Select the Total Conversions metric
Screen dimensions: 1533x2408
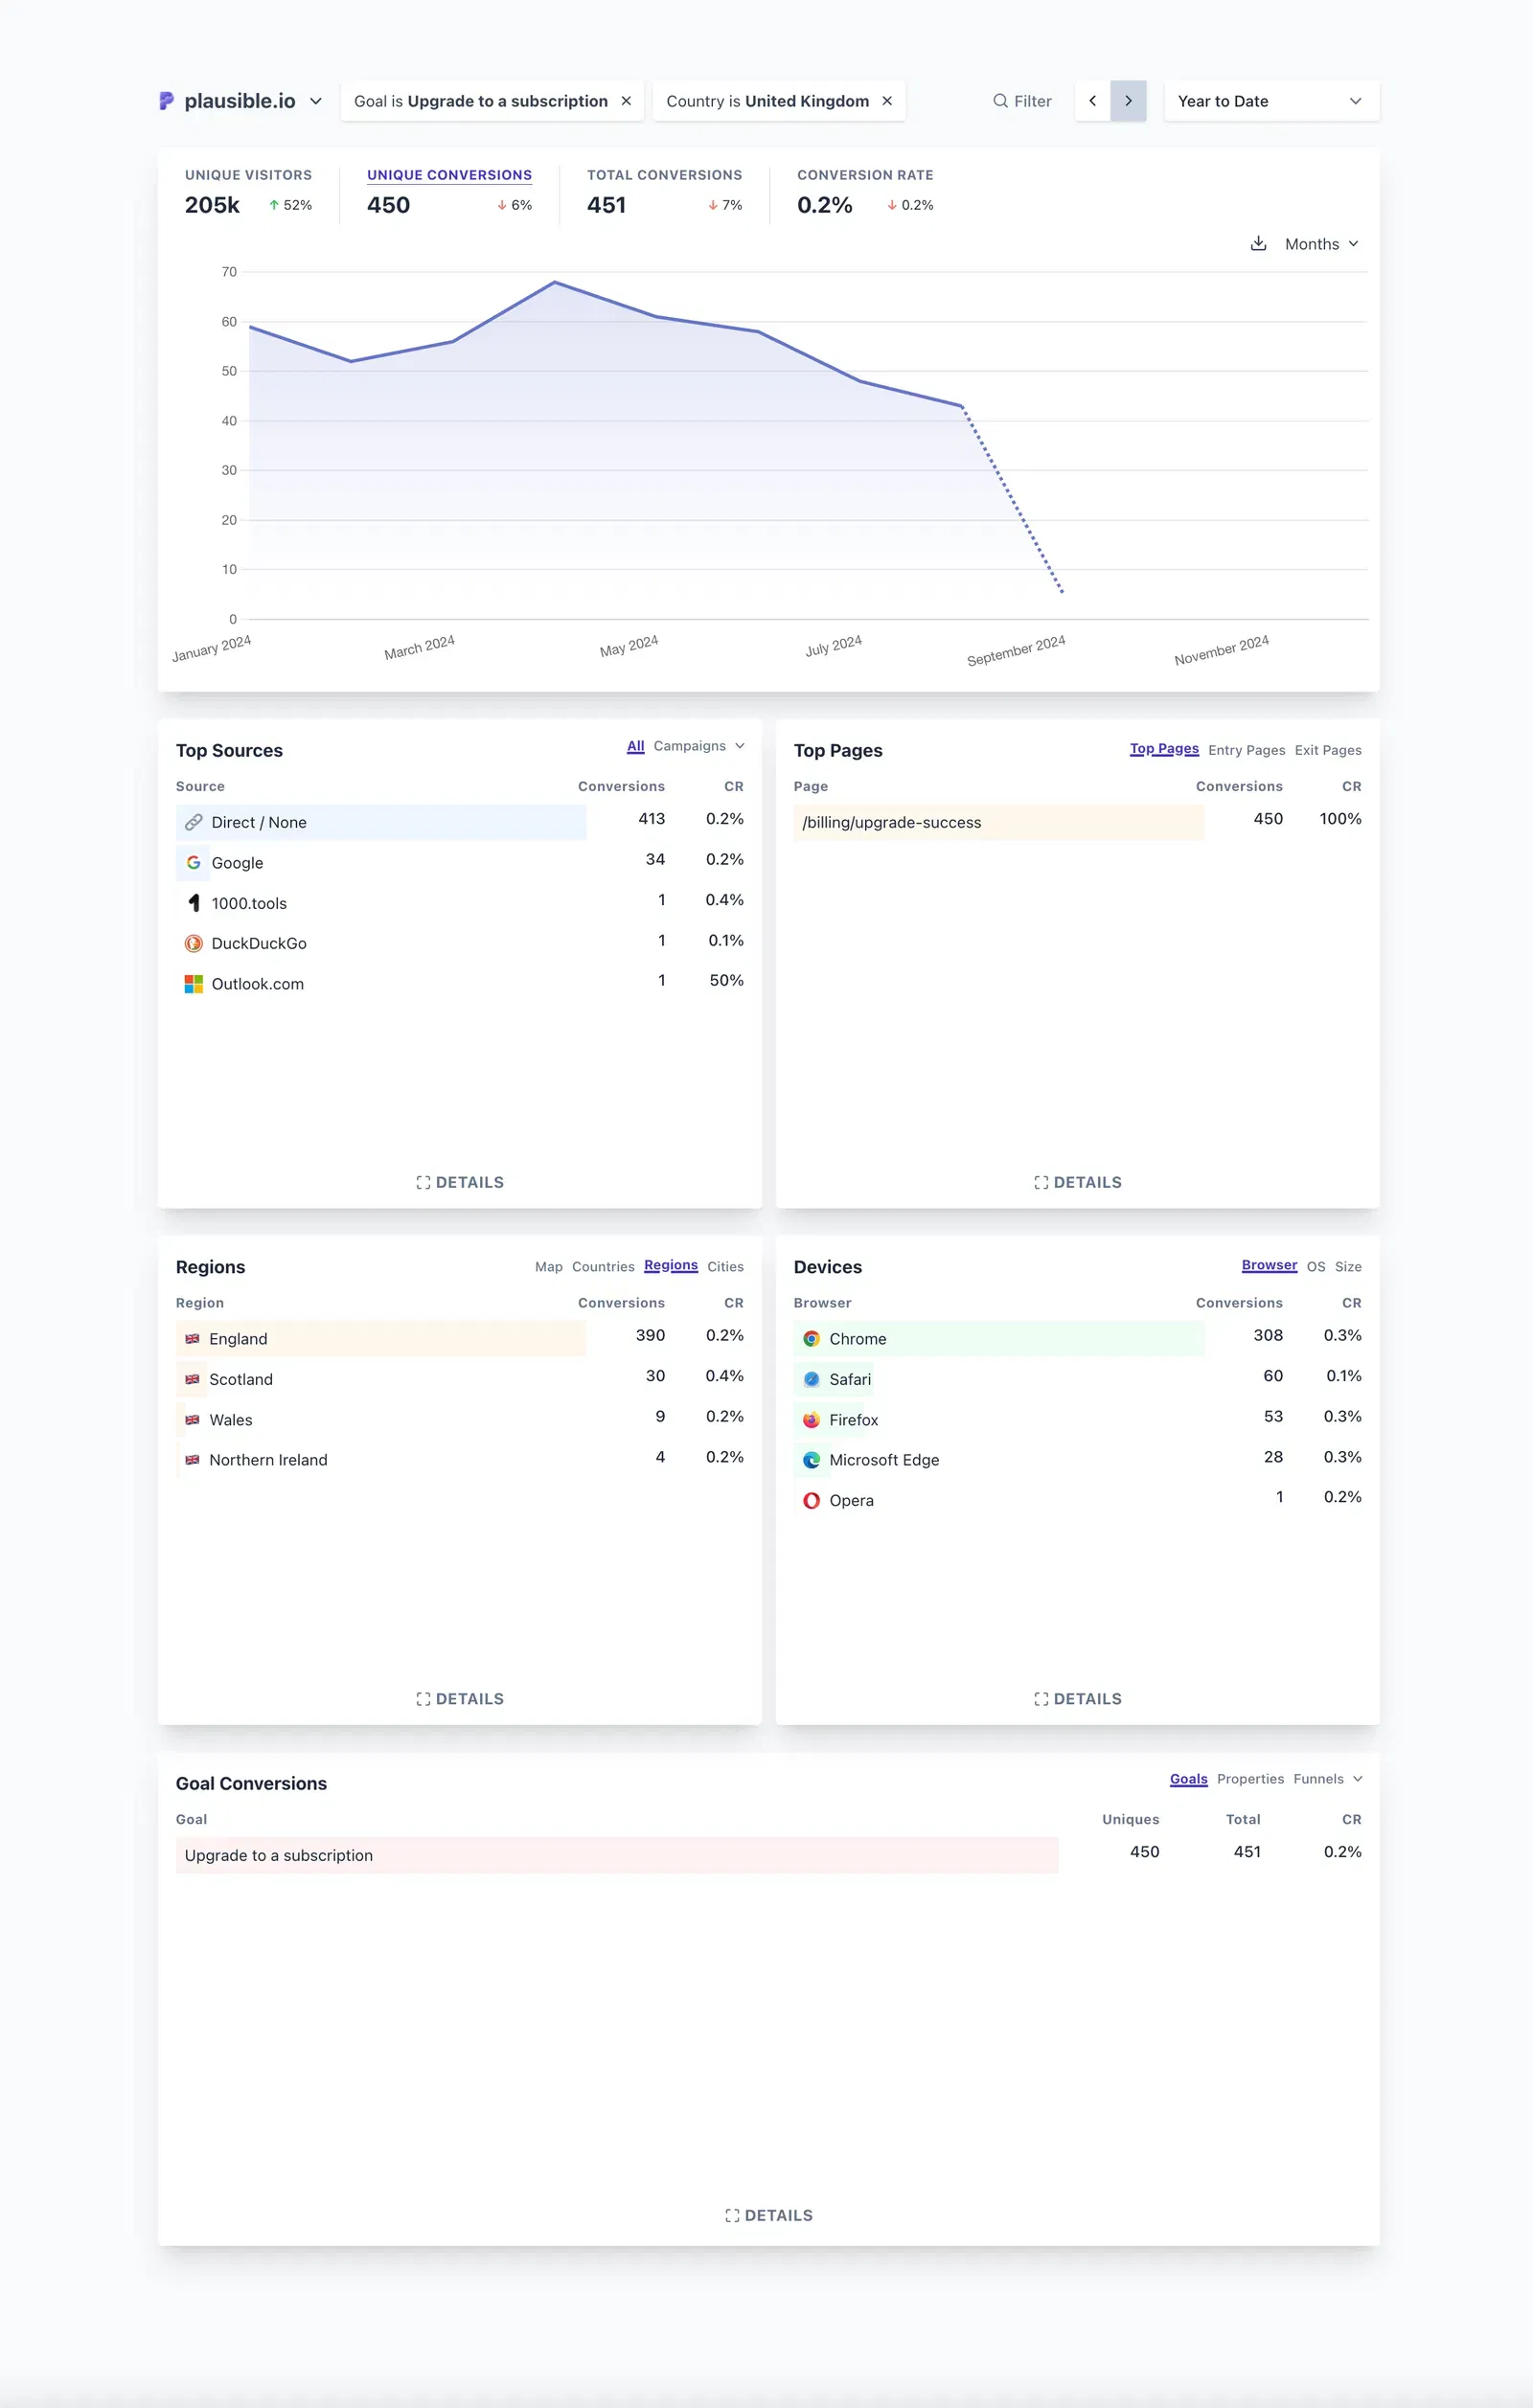click(x=664, y=175)
